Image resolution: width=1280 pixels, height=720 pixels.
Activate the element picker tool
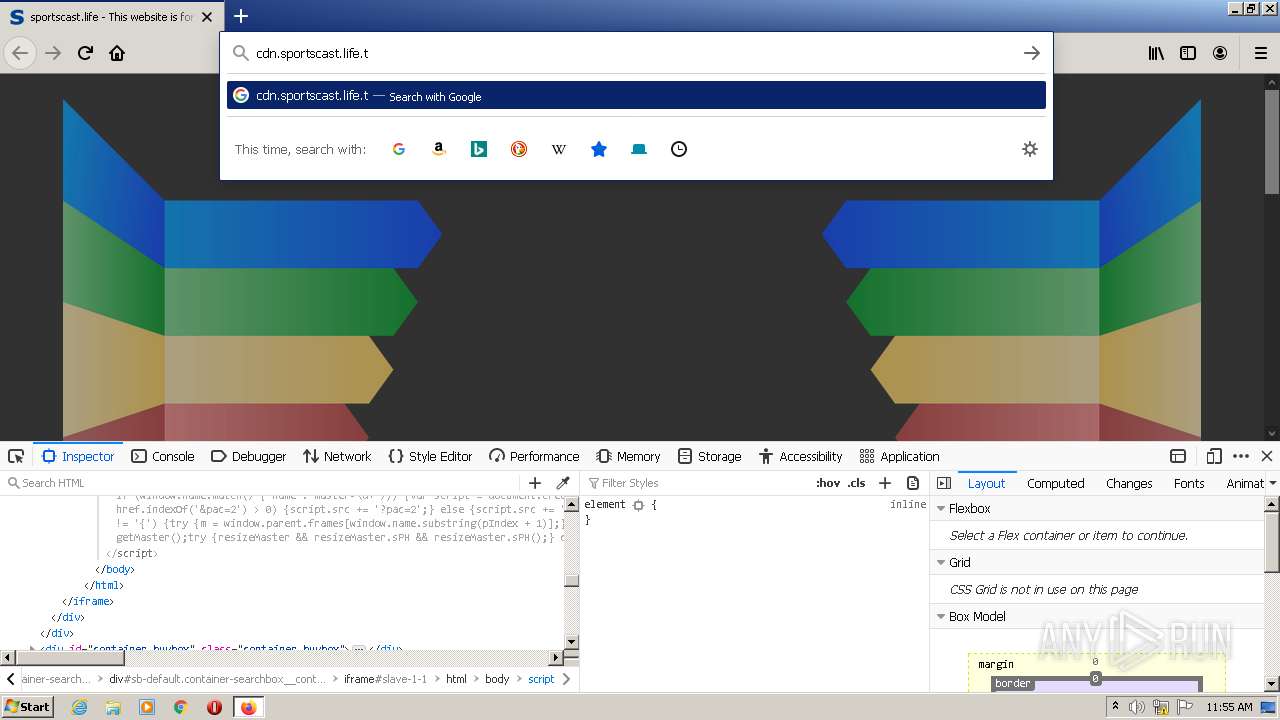pyautogui.click(x=16, y=456)
